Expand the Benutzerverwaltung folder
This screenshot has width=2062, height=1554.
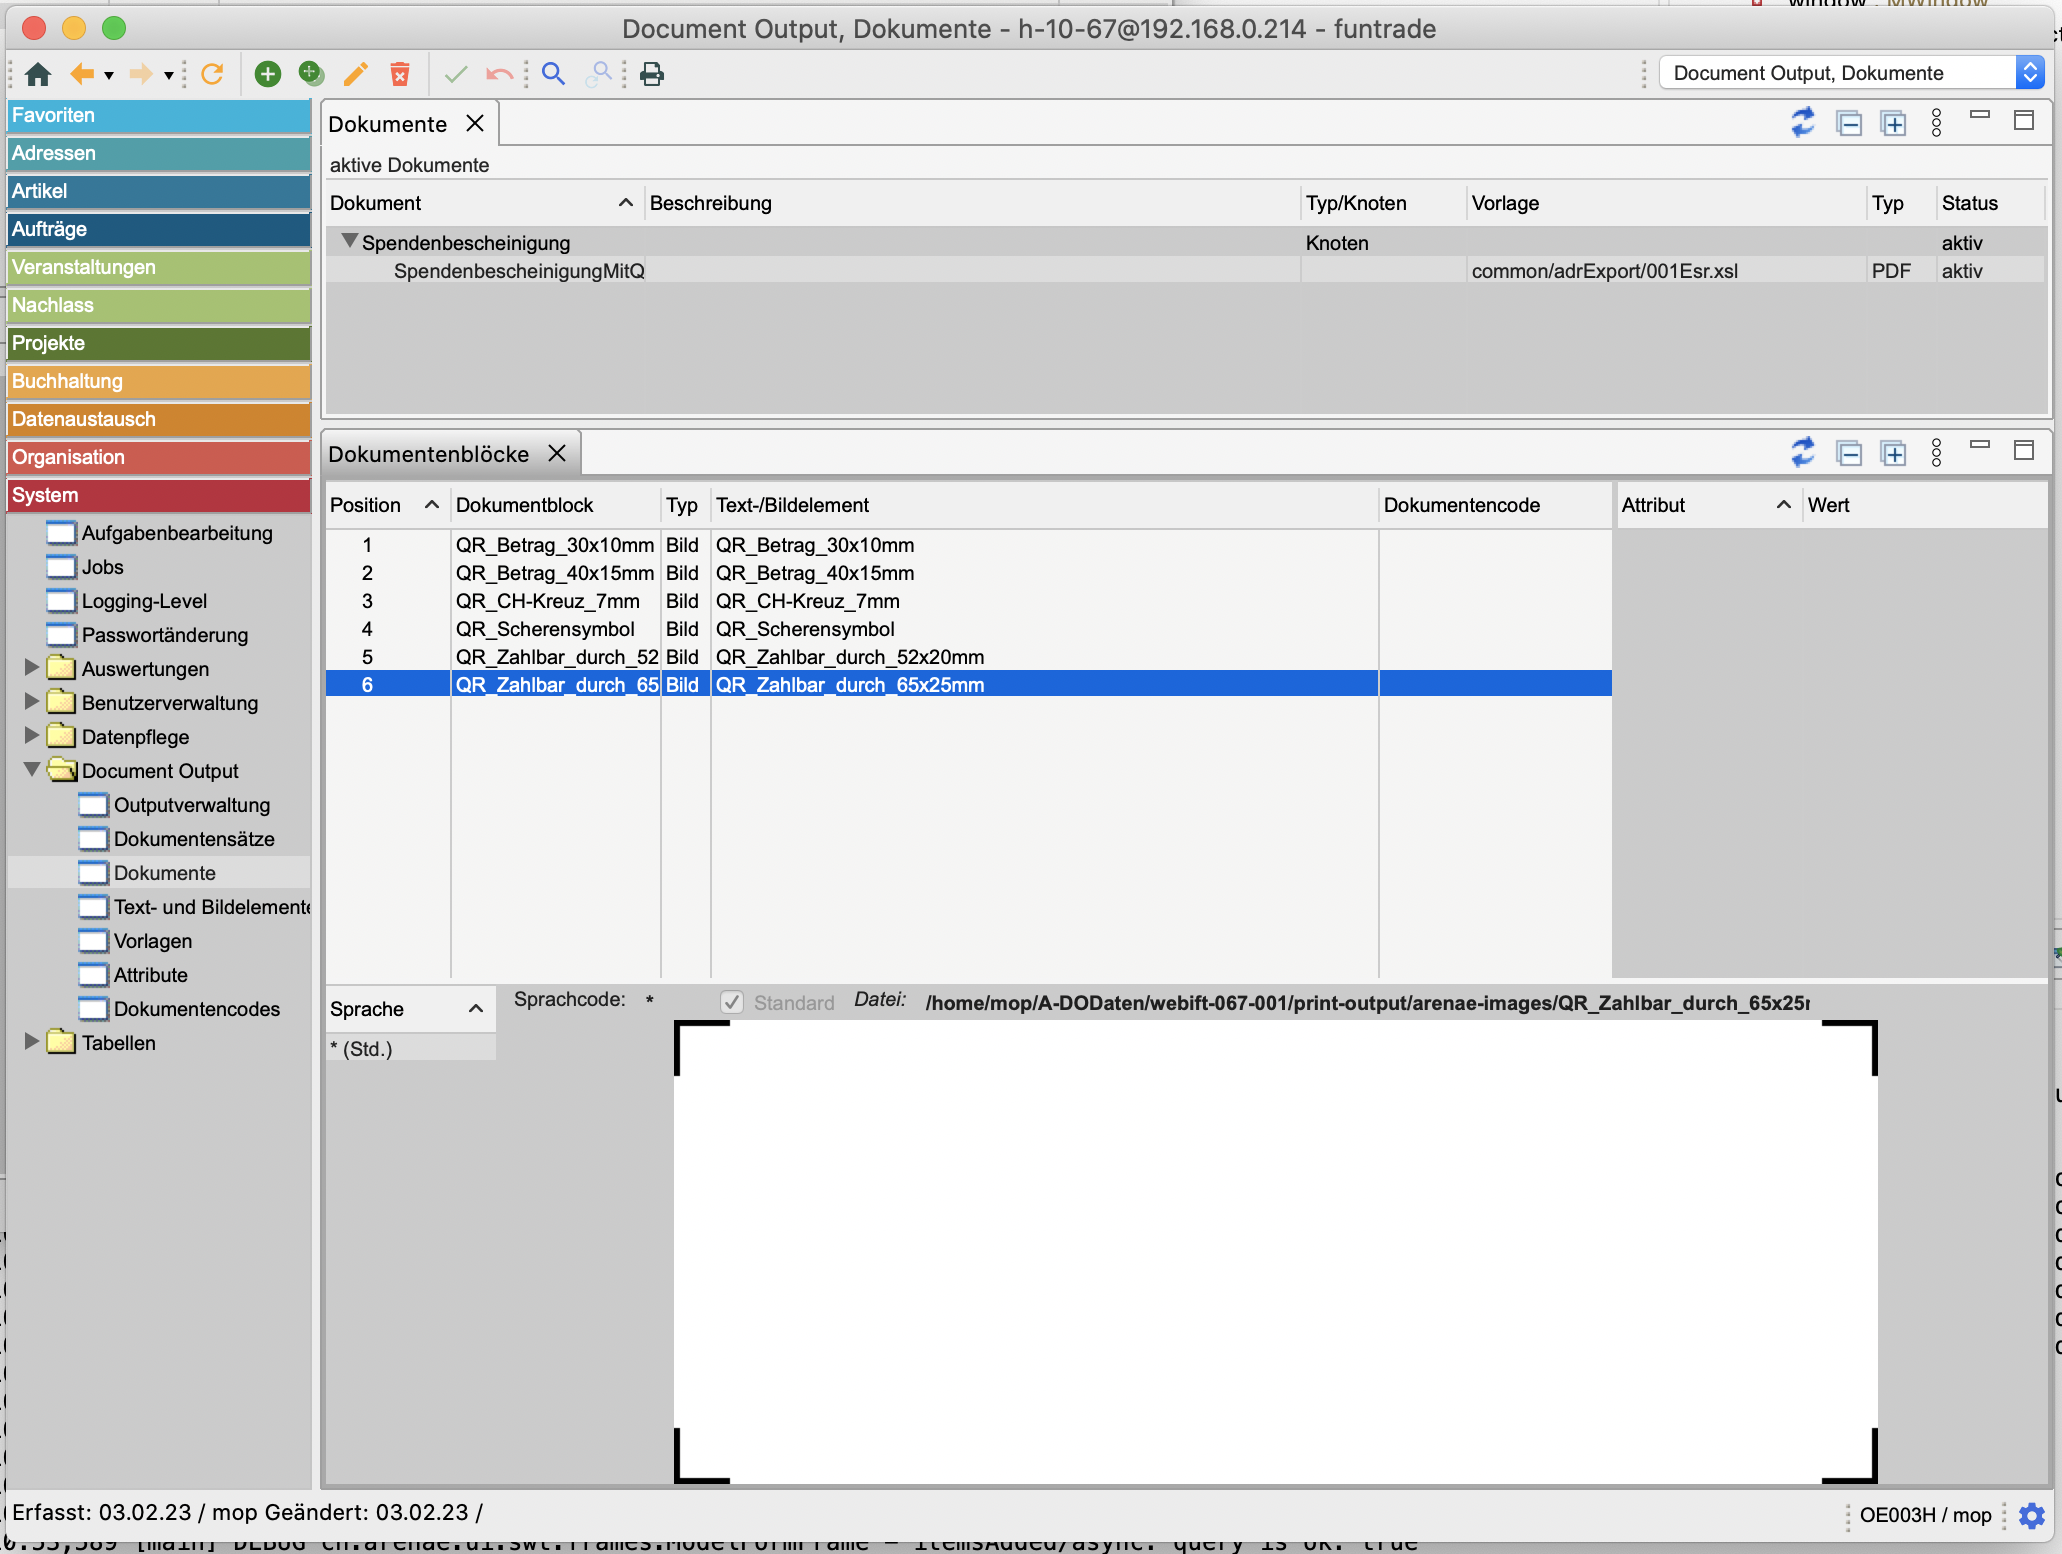pyautogui.click(x=32, y=701)
